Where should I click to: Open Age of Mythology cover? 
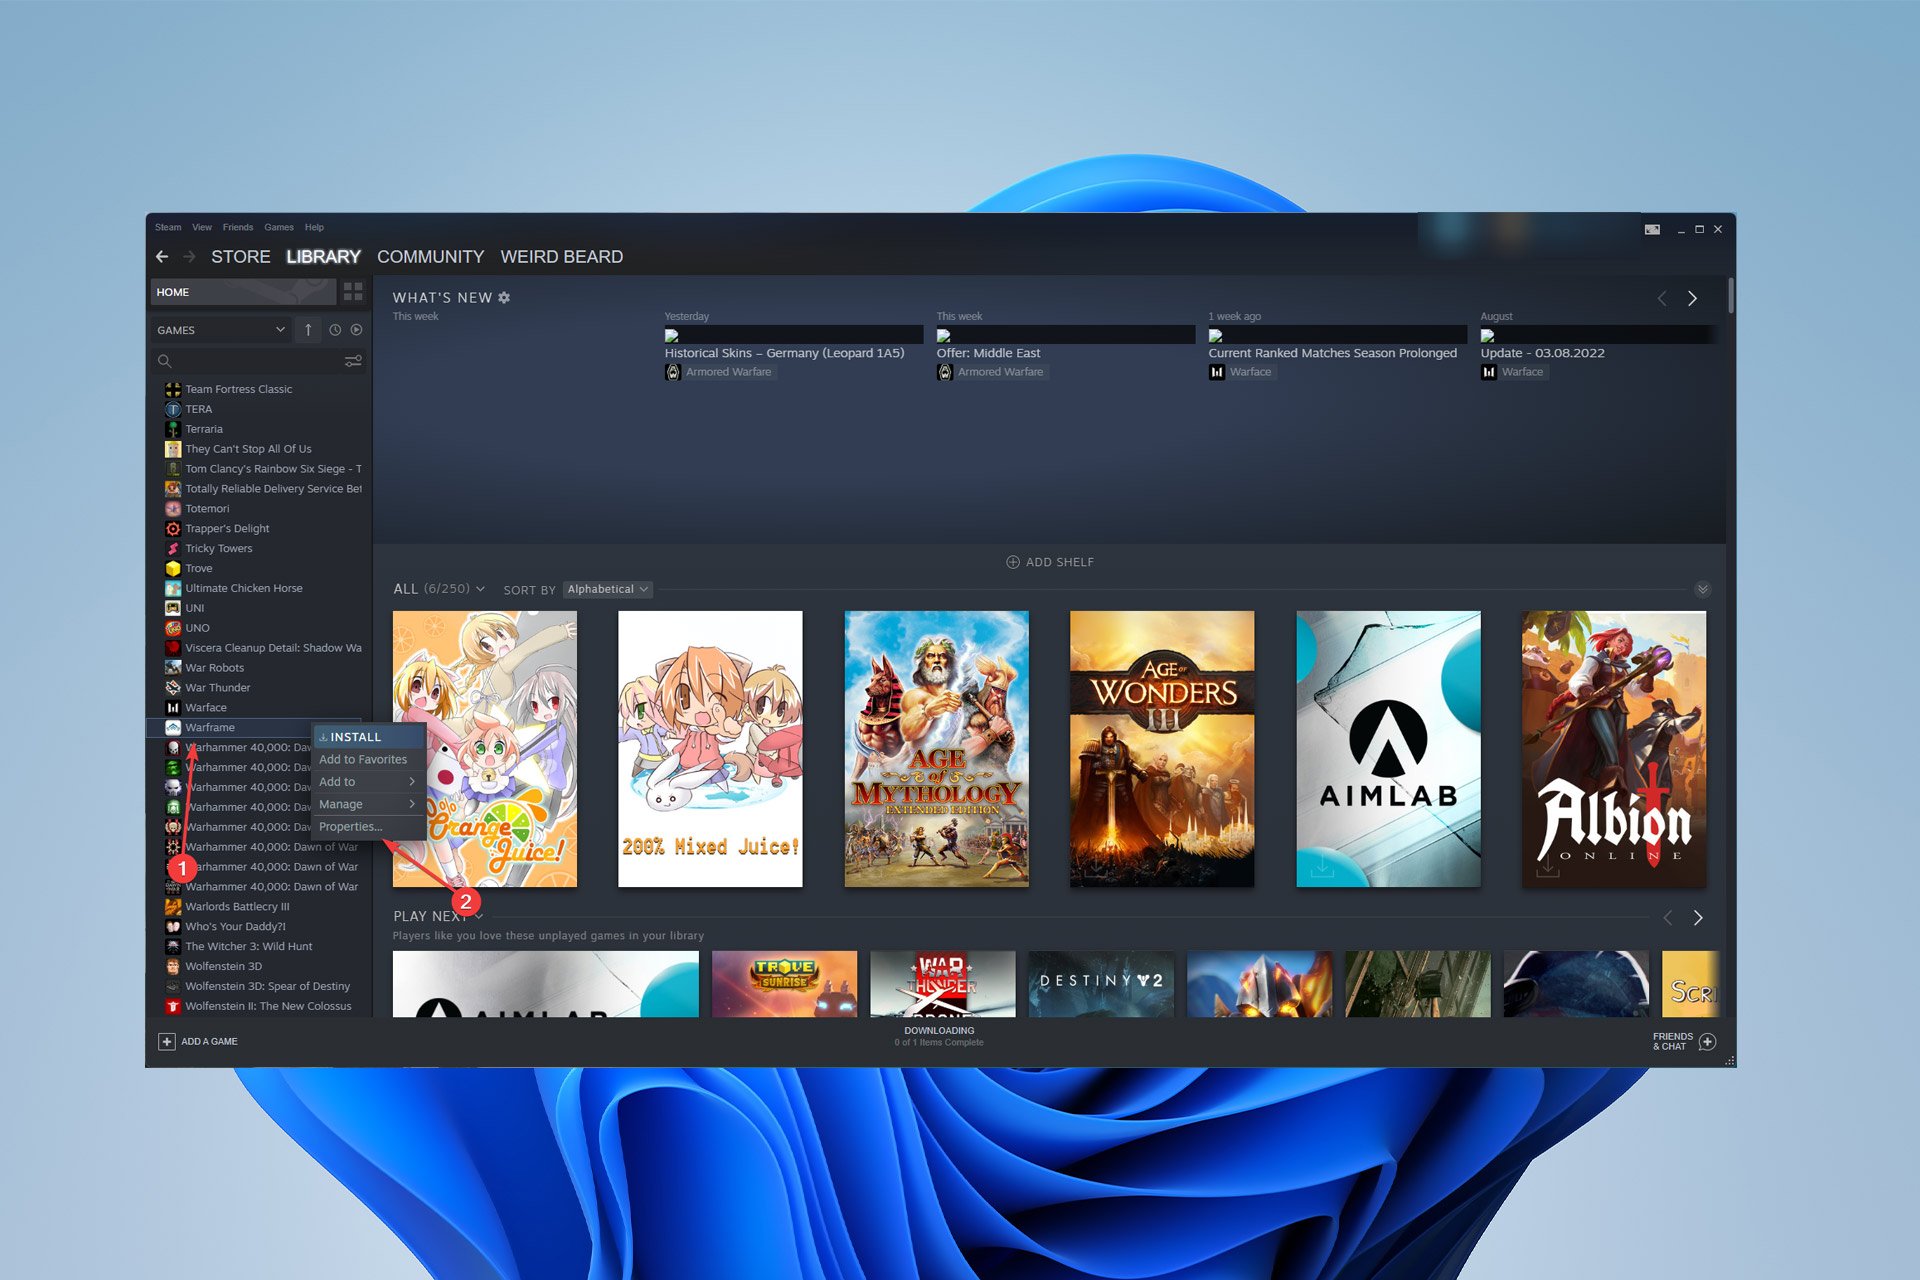click(x=936, y=749)
